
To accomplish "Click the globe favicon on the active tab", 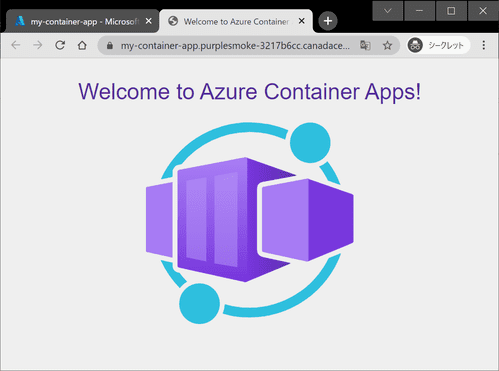I will pyautogui.click(x=173, y=21).
